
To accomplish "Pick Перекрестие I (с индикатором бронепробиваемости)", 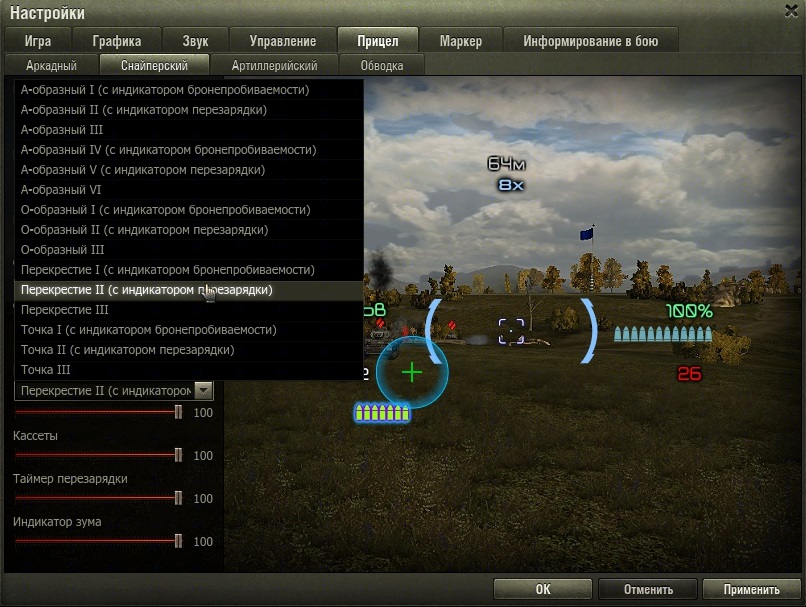I will tap(189, 270).
